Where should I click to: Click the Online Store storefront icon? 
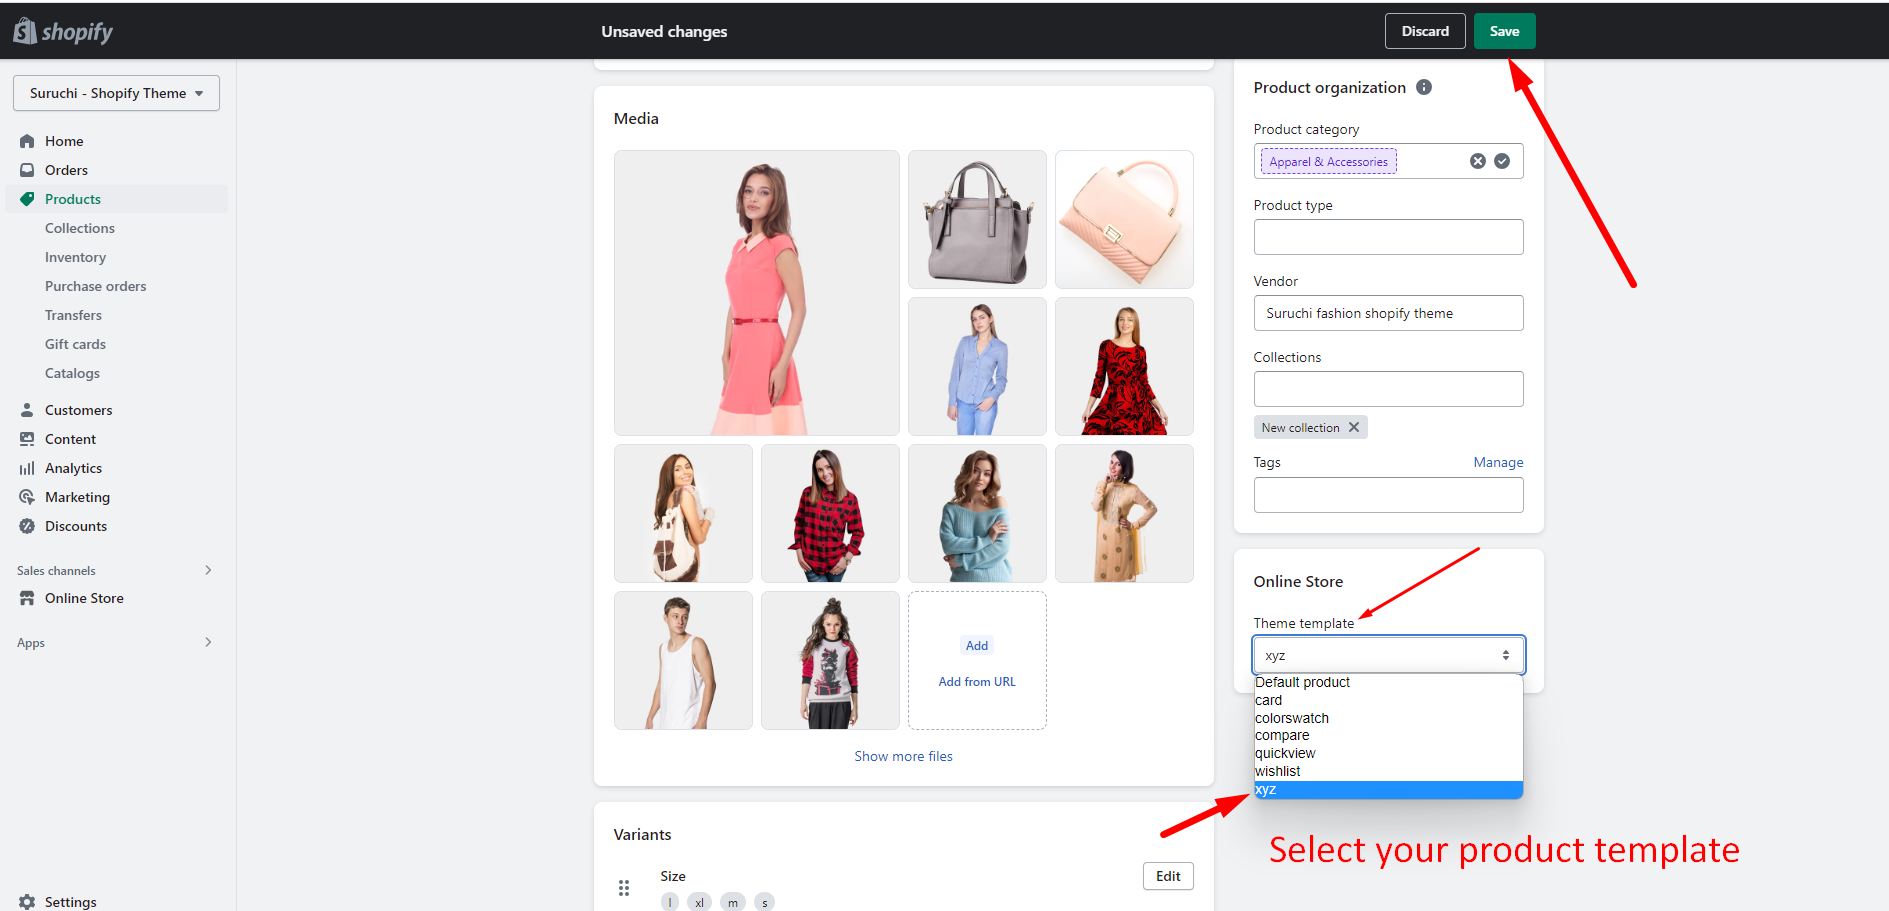pyautogui.click(x=27, y=598)
